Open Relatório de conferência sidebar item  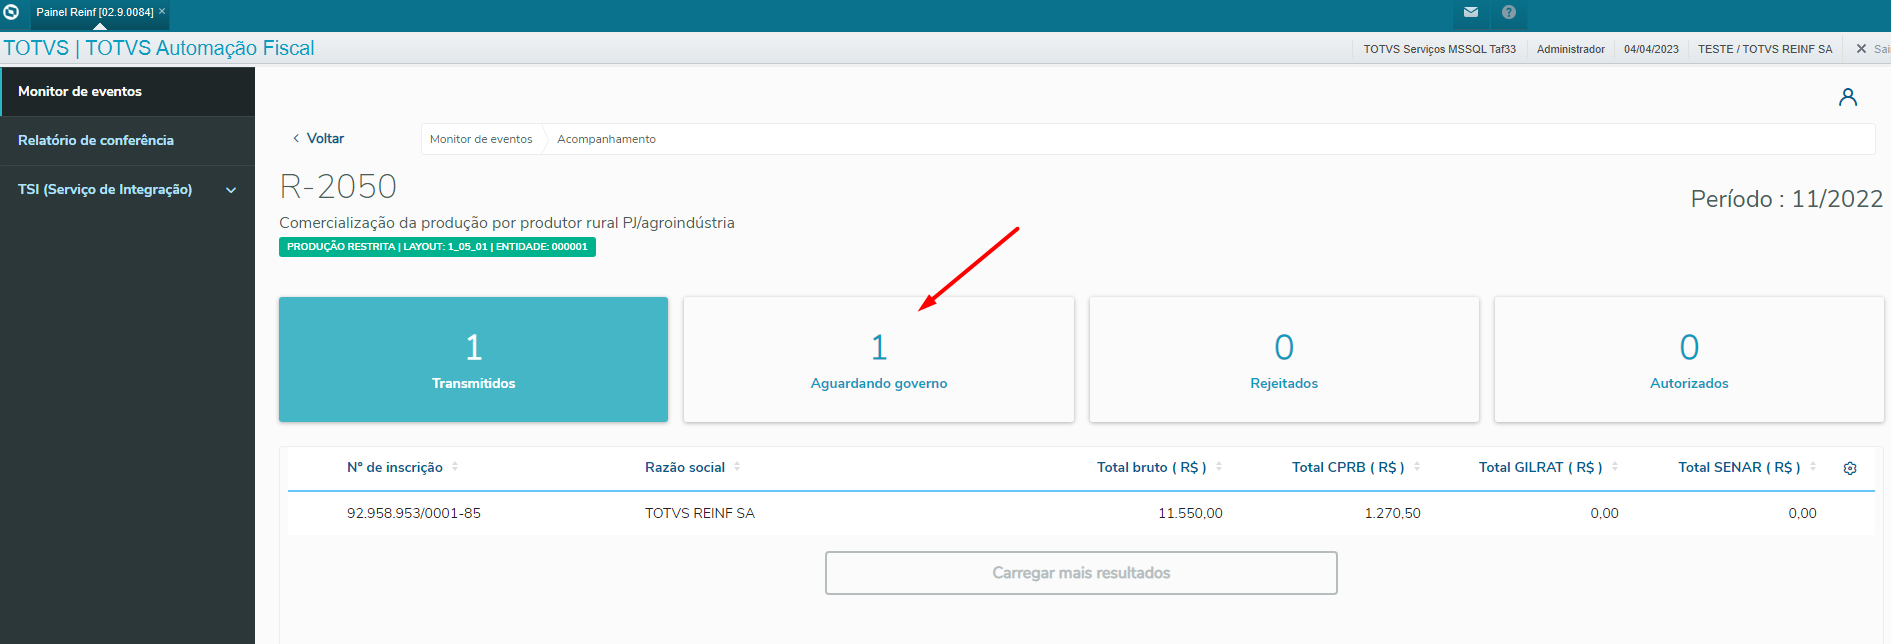pos(128,140)
